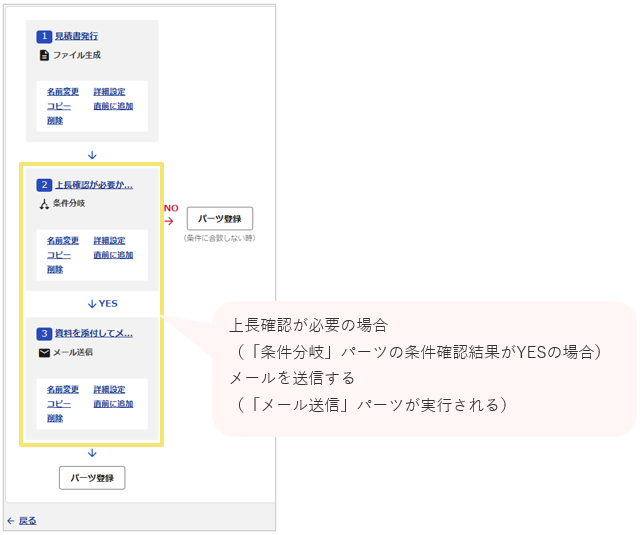Click 直前に追加 in the メール送信 step
640x535 pixels.
[113, 404]
